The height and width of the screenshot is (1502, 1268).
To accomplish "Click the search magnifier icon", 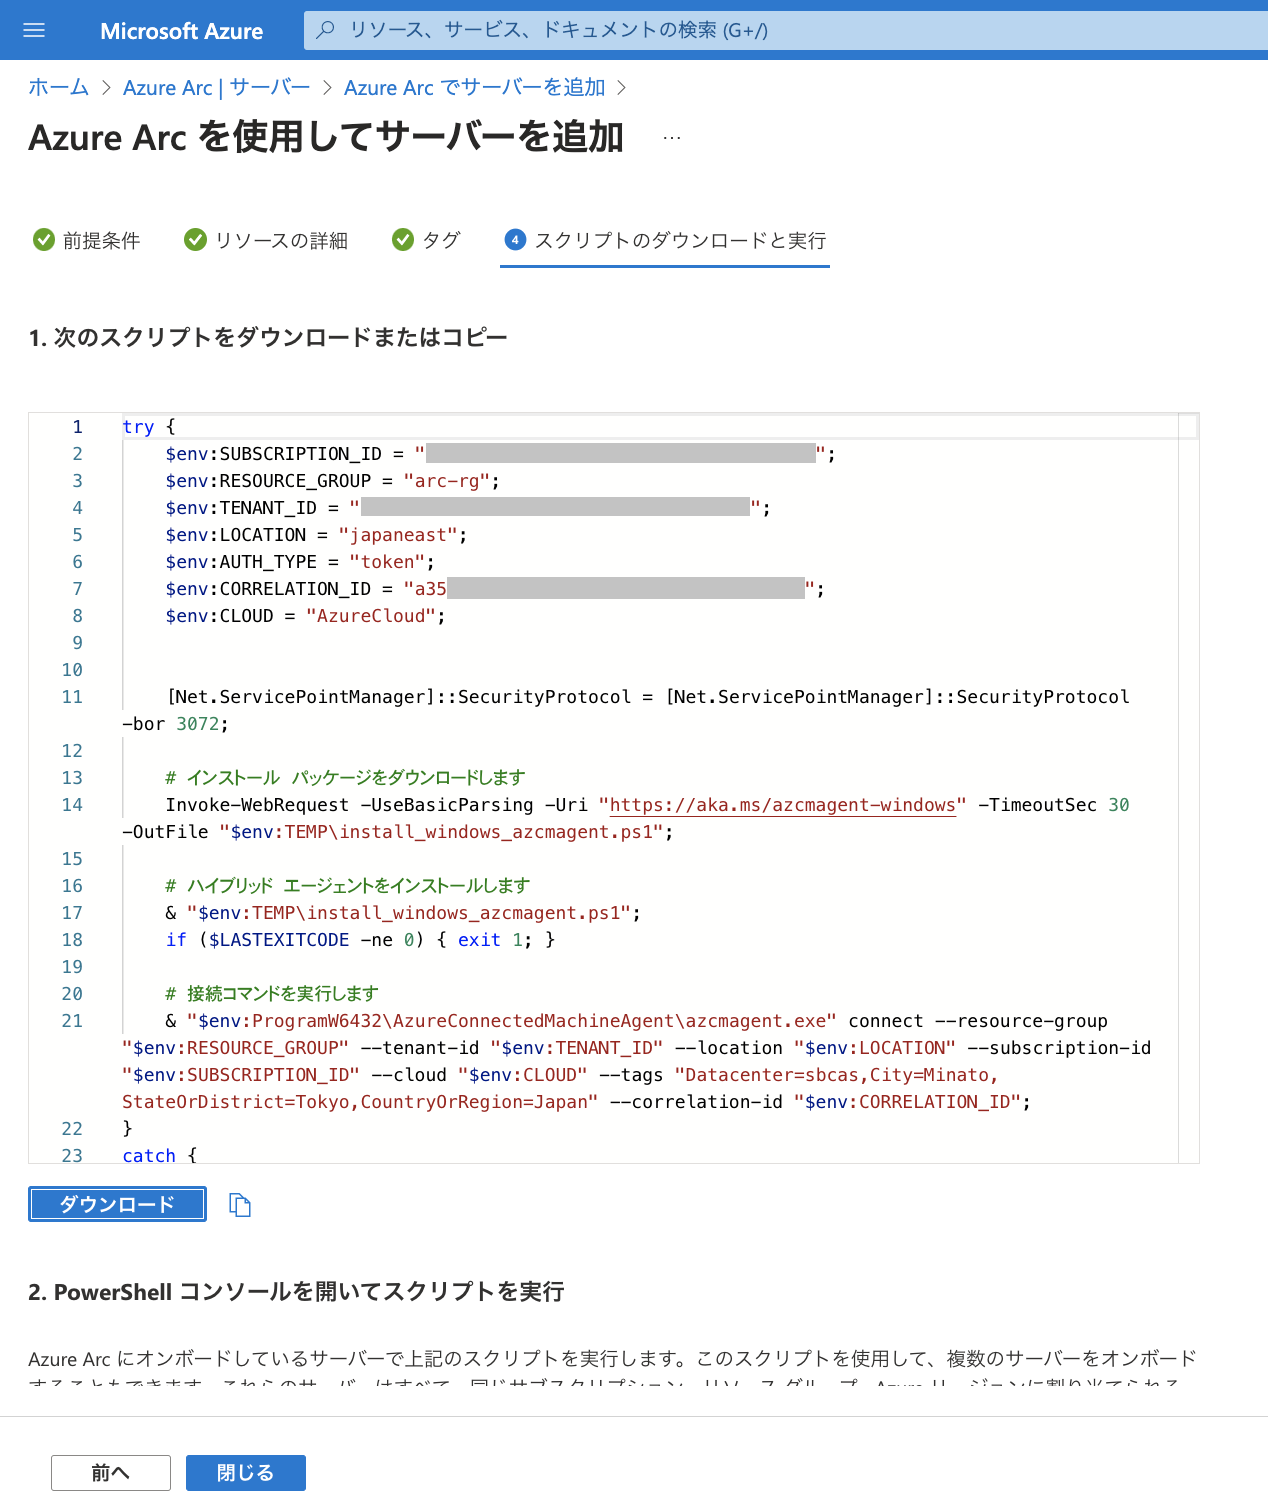I will pyautogui.click(x=325, y=30).
